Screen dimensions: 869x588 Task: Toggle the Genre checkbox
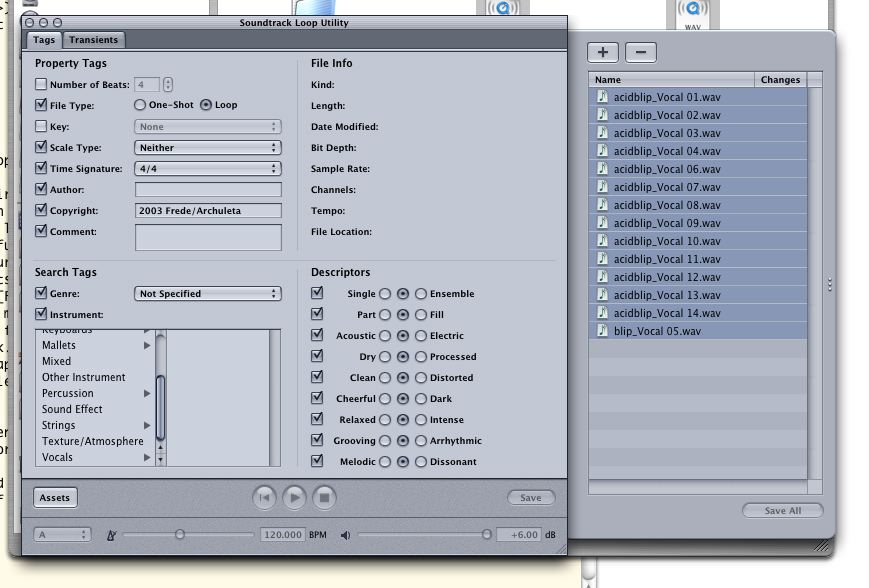click(40, 293)
